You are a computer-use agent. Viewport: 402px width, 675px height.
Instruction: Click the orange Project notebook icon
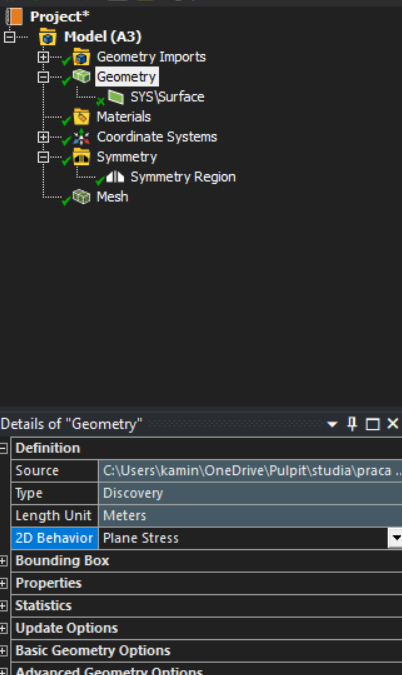[x=13, y=16]
